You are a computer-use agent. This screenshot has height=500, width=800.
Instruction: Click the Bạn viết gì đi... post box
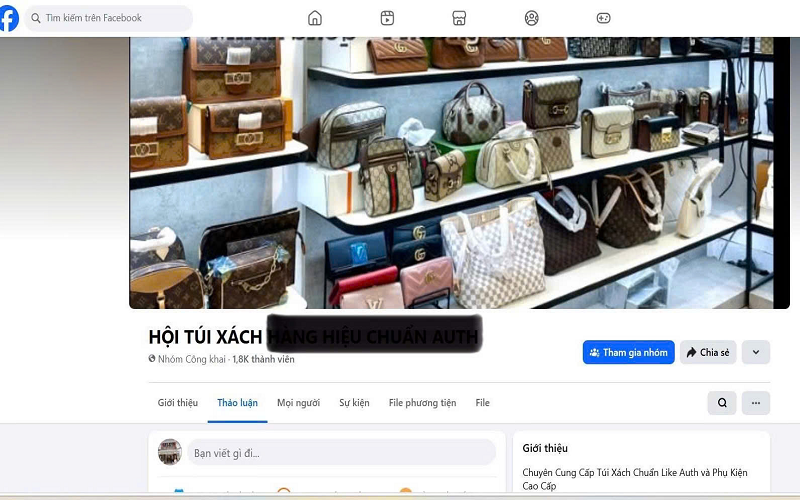342,453
